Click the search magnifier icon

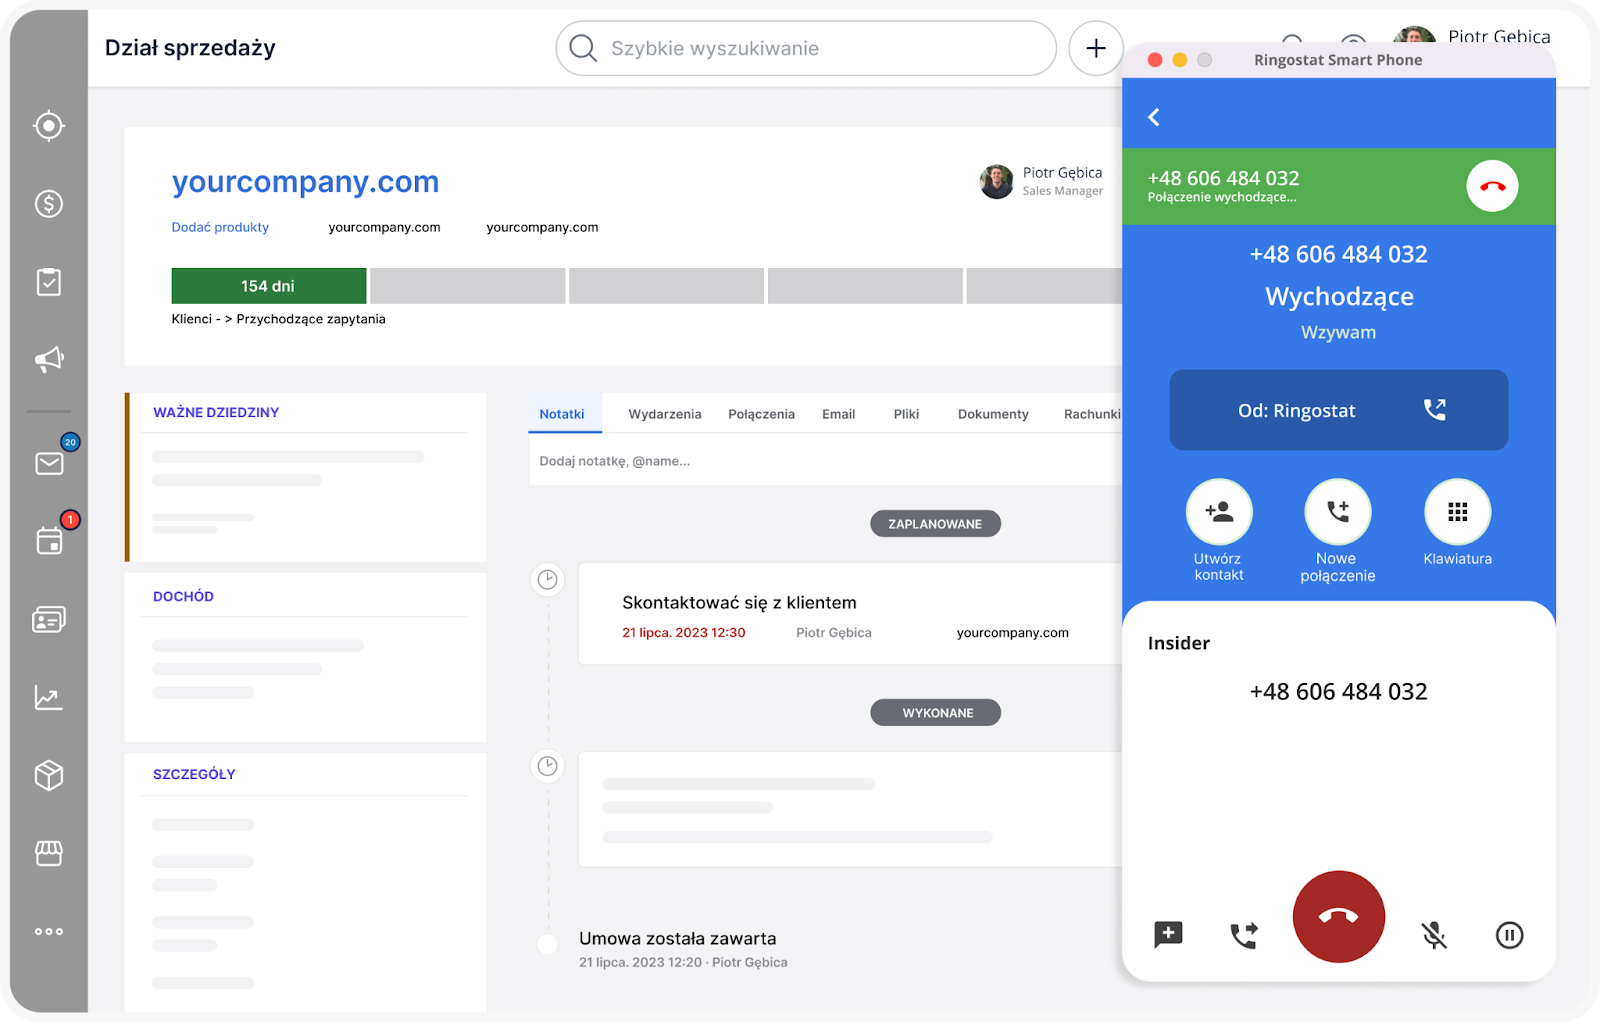click(x=583, y=48)
